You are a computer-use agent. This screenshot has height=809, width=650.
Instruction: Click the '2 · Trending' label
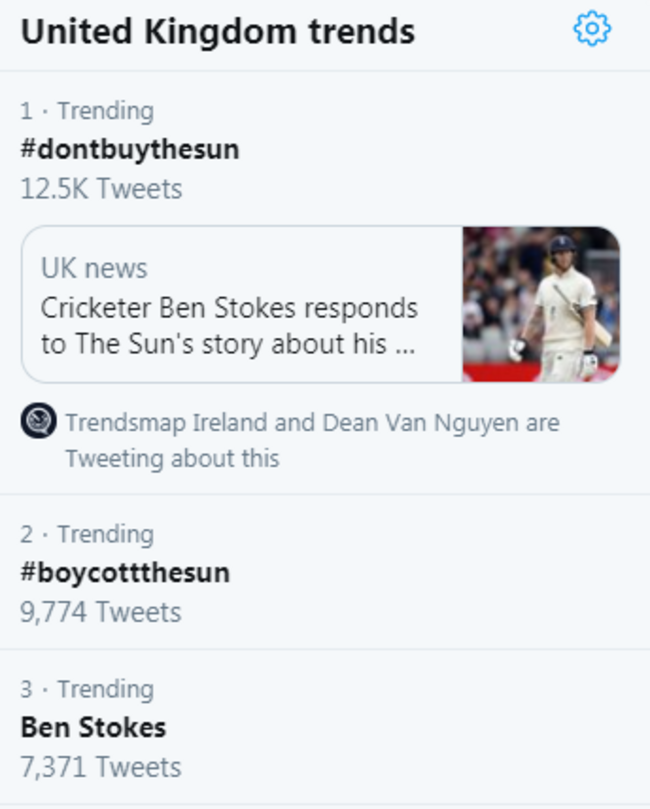click(x=87, y=534)
